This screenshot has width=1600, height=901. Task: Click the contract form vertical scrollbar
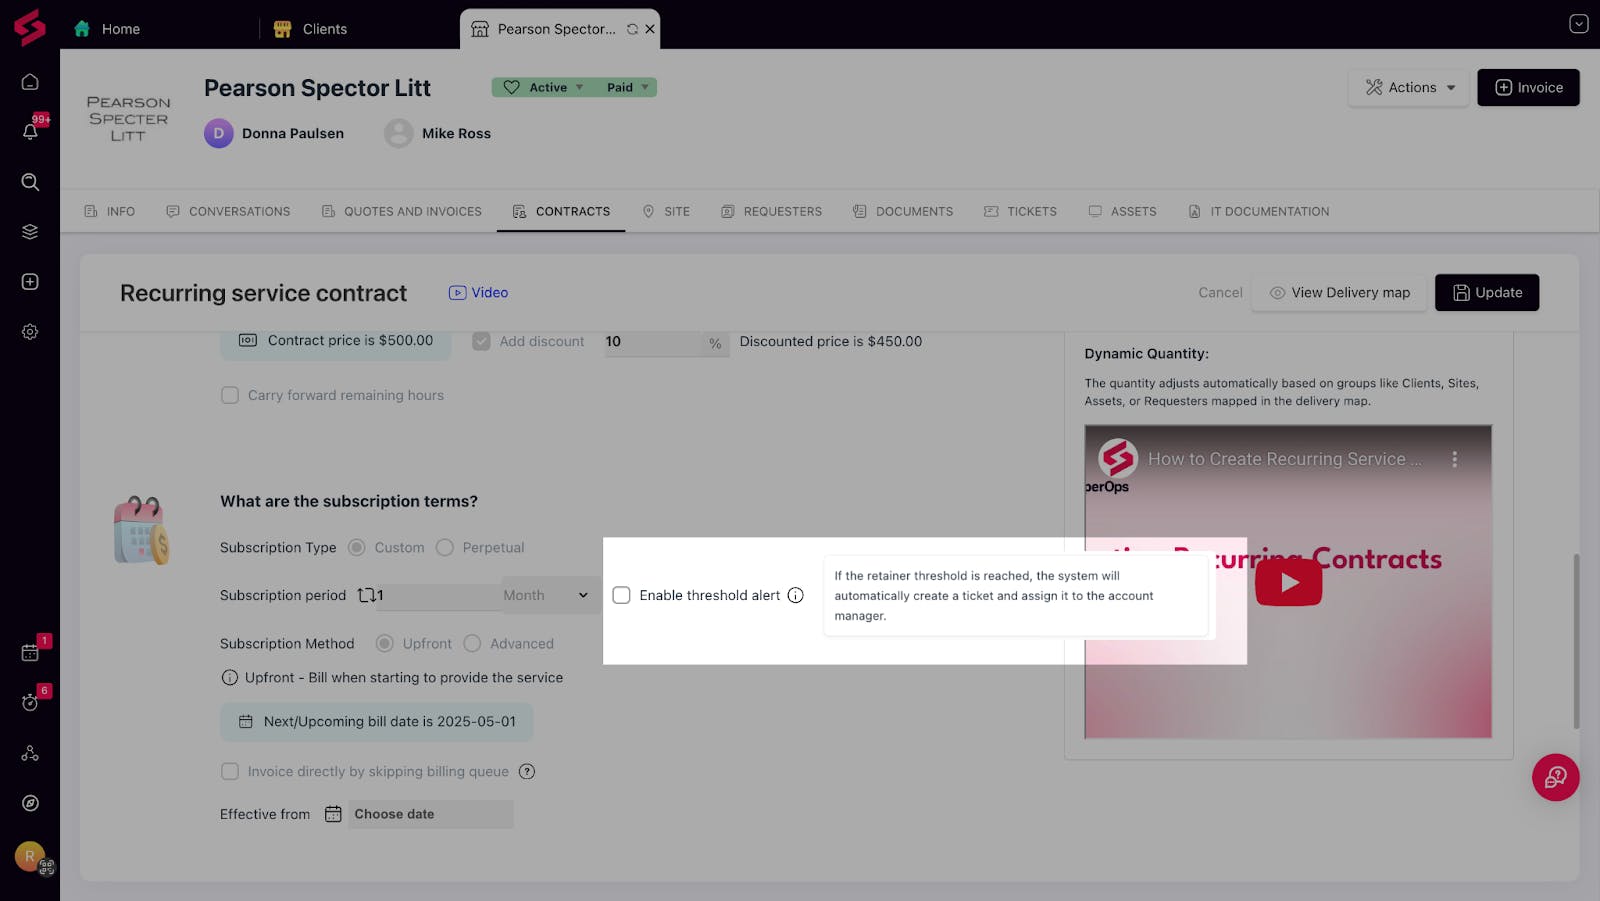tap(1576, 641)
